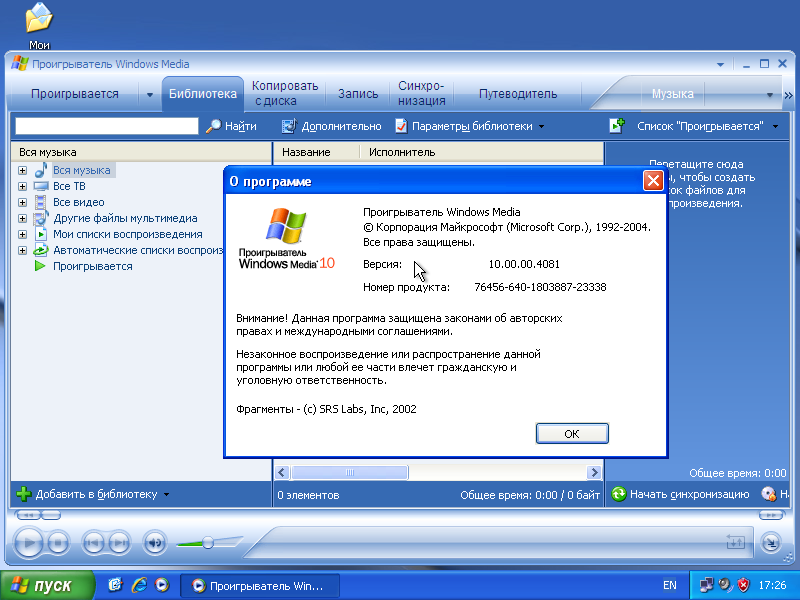
Task: Click Начать синхронизацию to start sync
Action: point(680,494)
